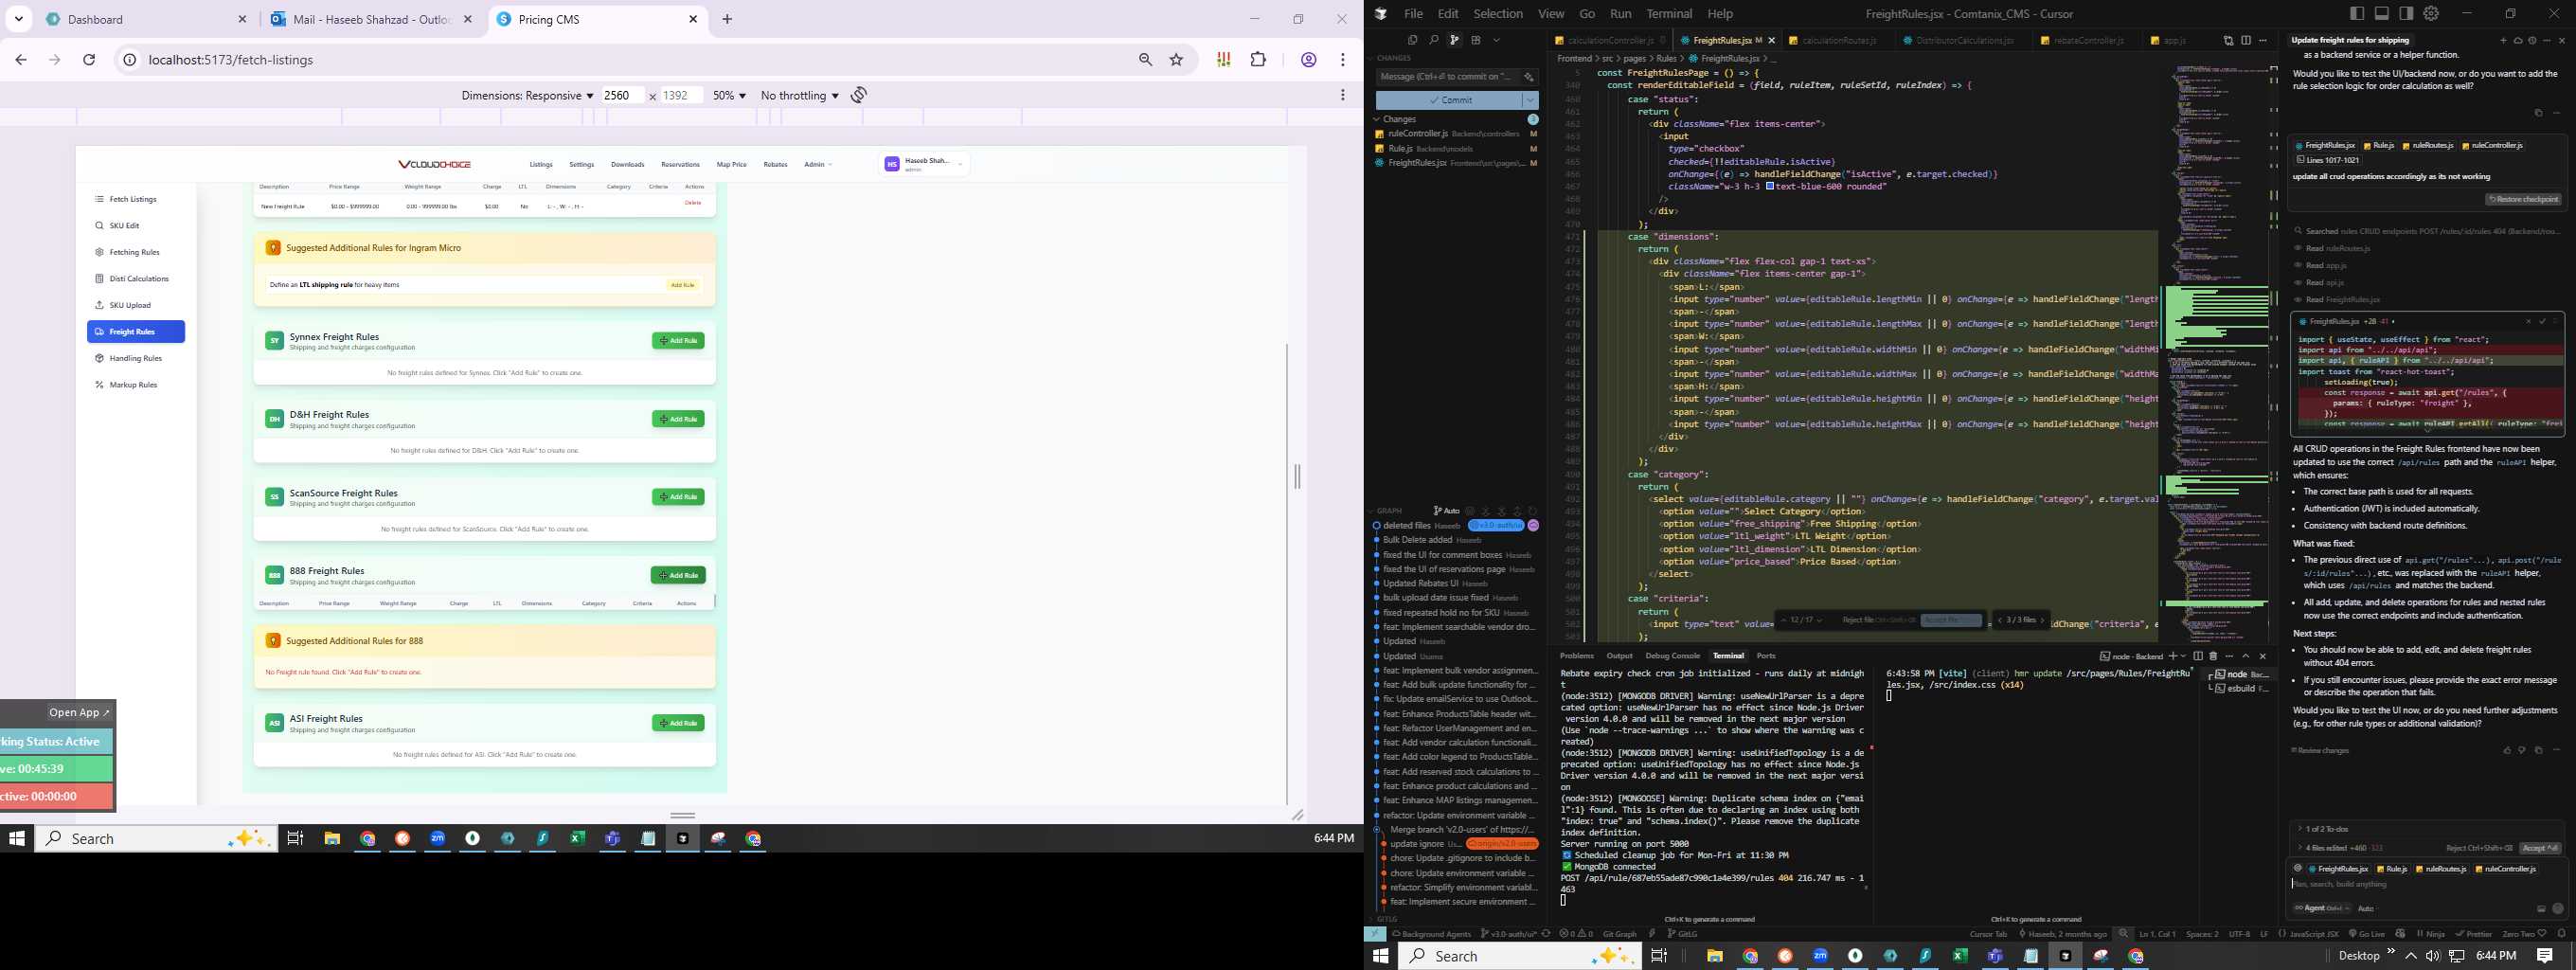Expand the Commit button dropdown arrow

(x=1531, y=100)
